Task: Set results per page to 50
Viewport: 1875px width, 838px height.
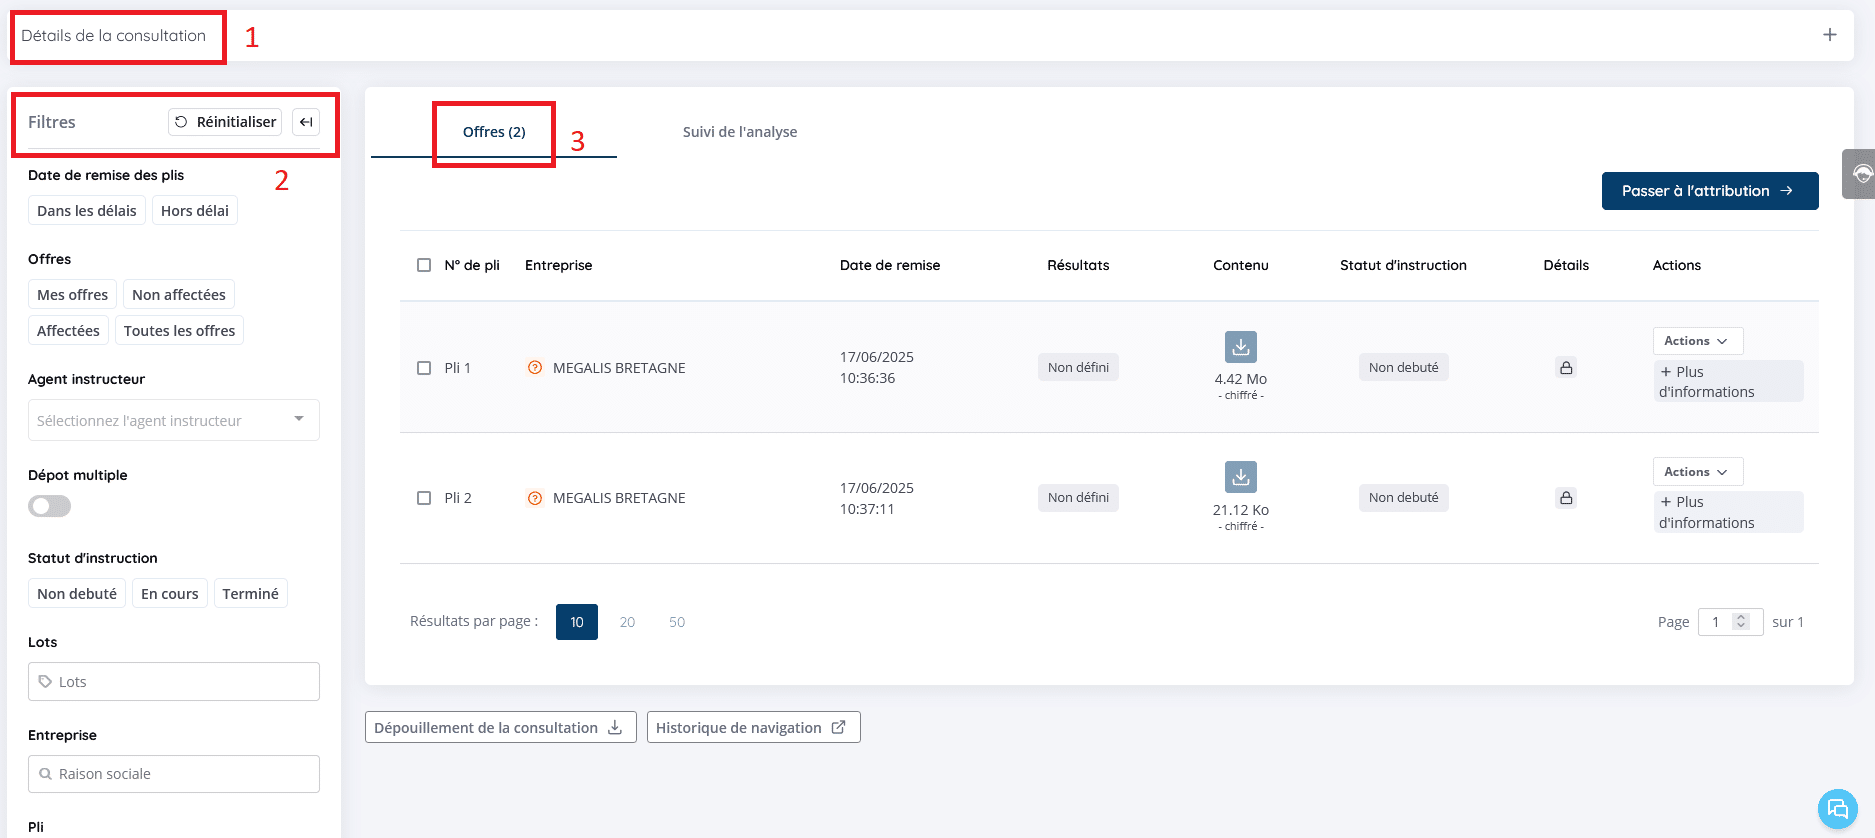Action: click(677, 622)
